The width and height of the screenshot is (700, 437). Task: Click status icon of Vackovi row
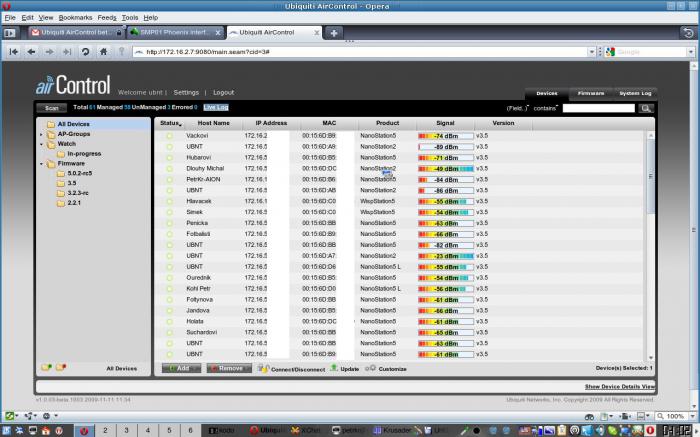(169, 136)
